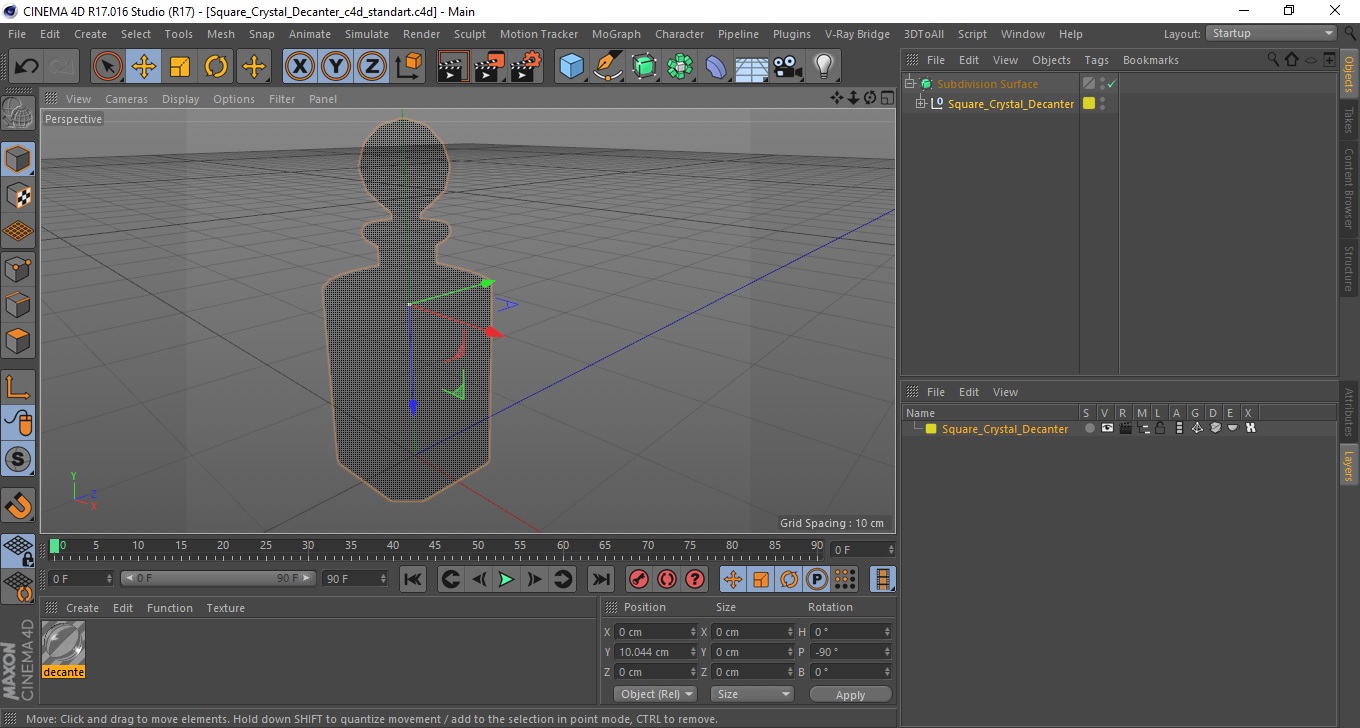Image resolution: width=1360 pixels, height=728 pixels.
Task: Open the File menu
Action: point(17,34)
